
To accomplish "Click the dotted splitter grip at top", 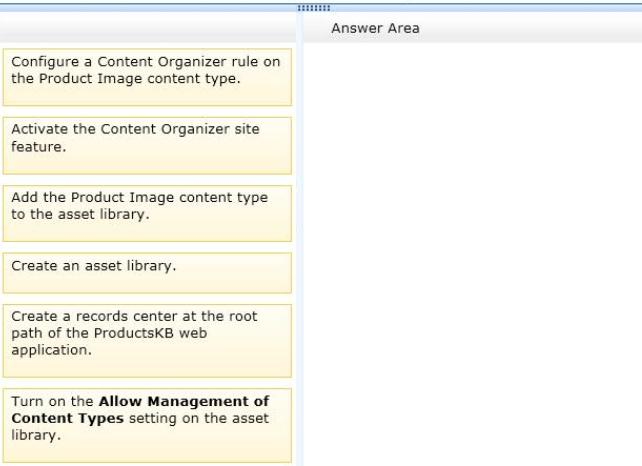I will [x=321, y=4].
